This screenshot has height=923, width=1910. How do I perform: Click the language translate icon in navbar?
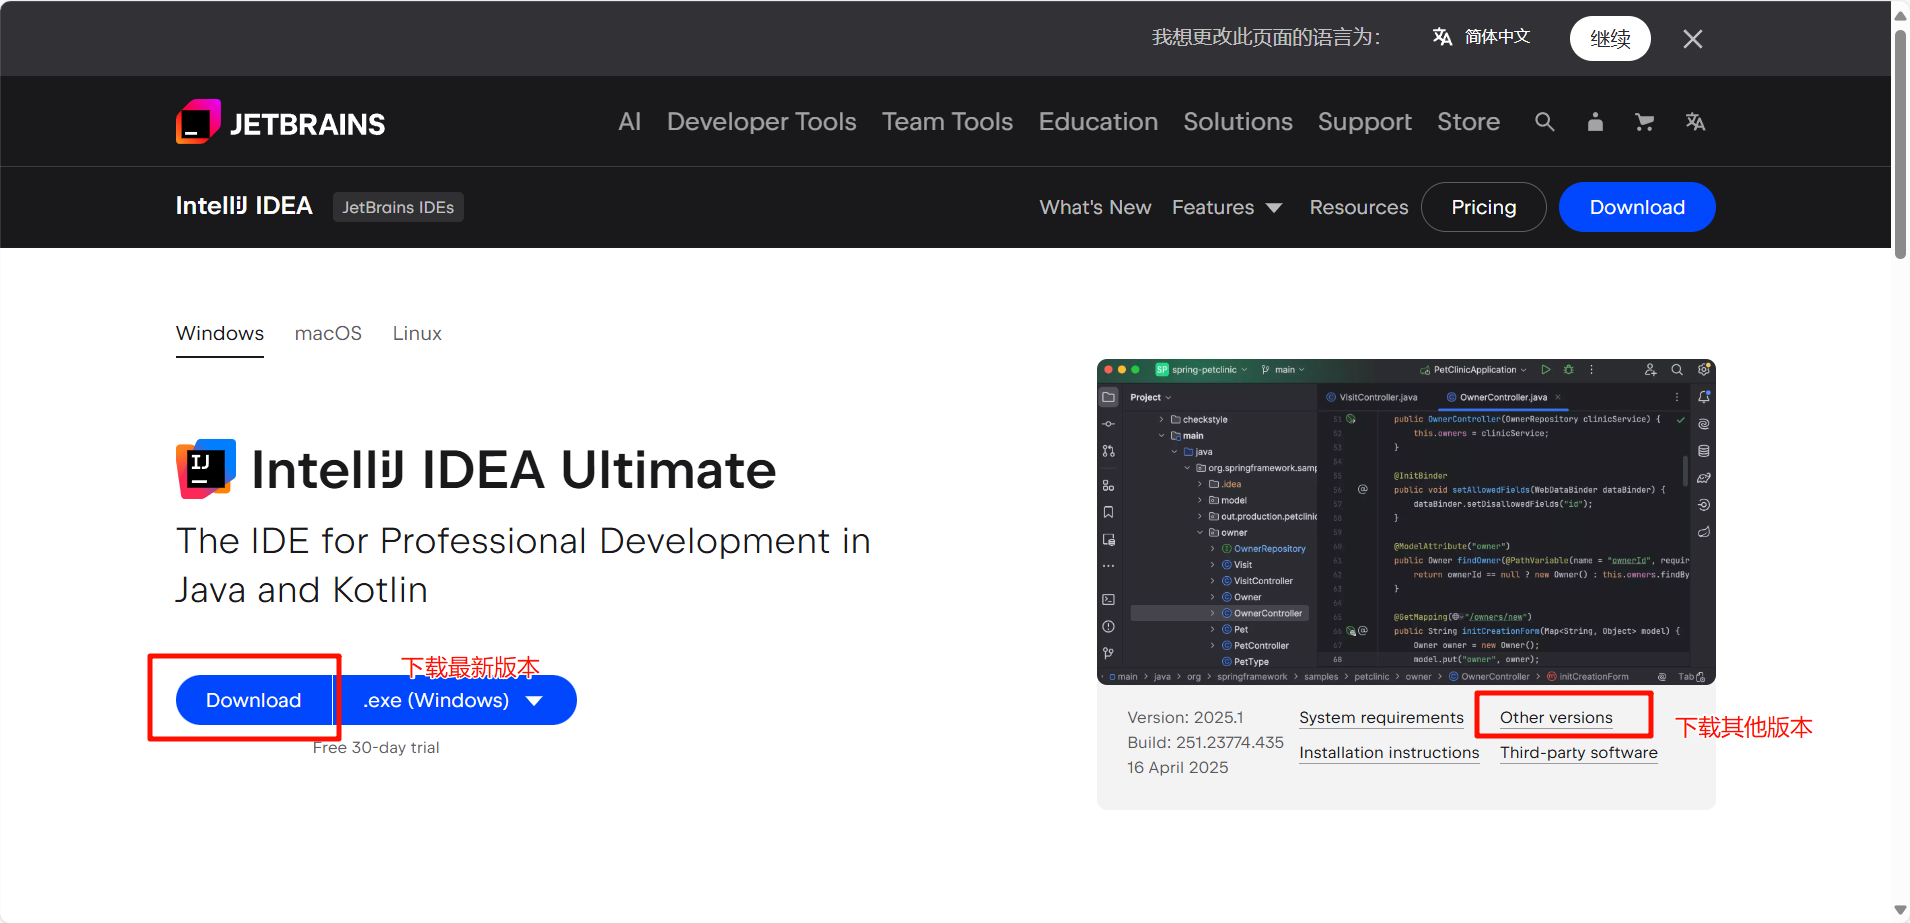click(x=1695, y=122)
